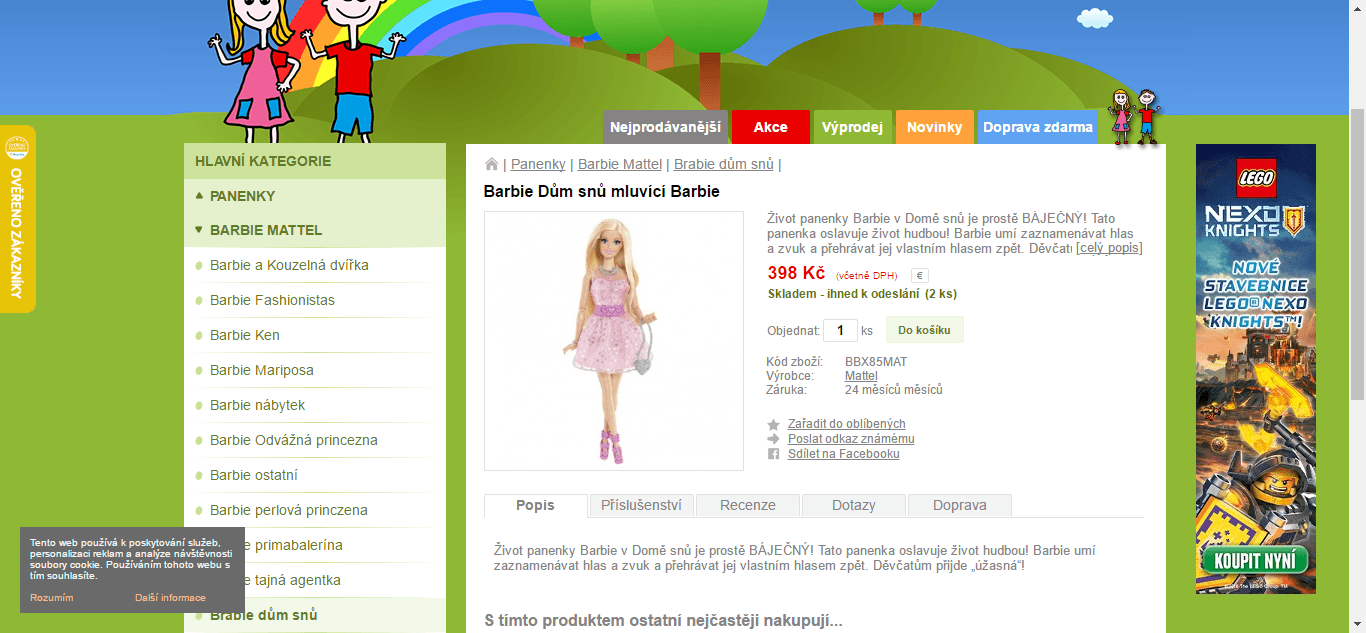Open the Ověřeno zákazníky side badge
The image size is (1366, 633).
coord(17,219)
